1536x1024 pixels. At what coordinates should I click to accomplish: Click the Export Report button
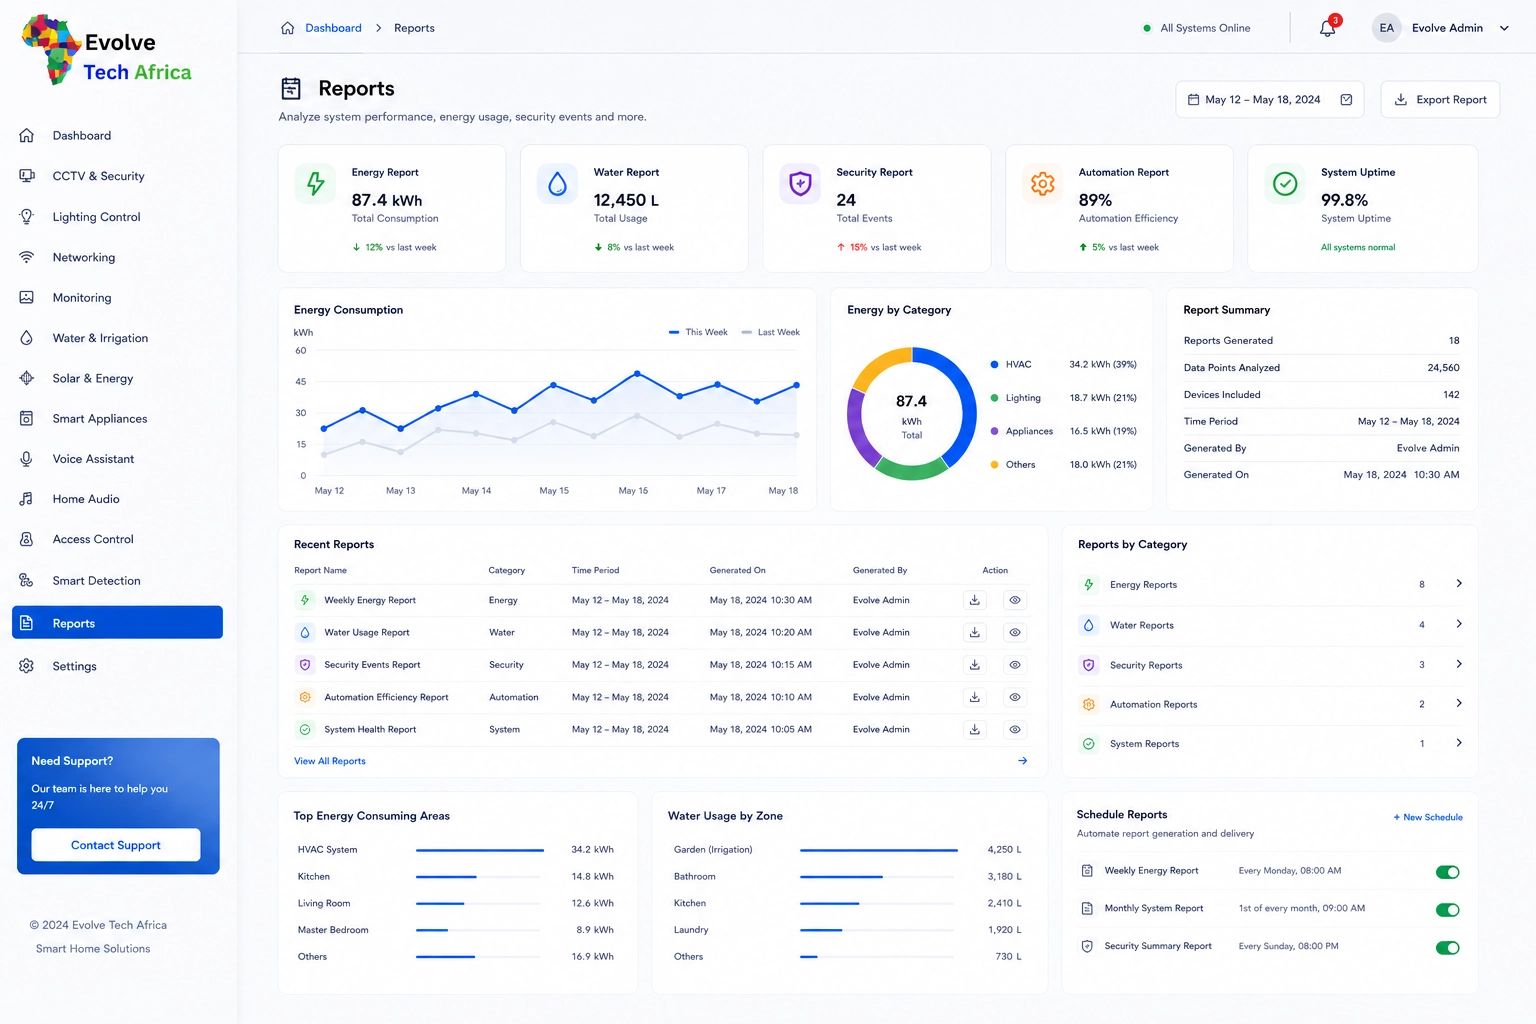[x=1440, y=100]
